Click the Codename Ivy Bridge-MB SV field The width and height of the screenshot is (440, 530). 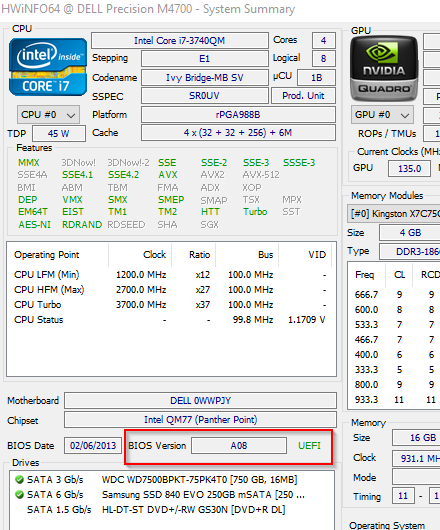click(204, 78)
